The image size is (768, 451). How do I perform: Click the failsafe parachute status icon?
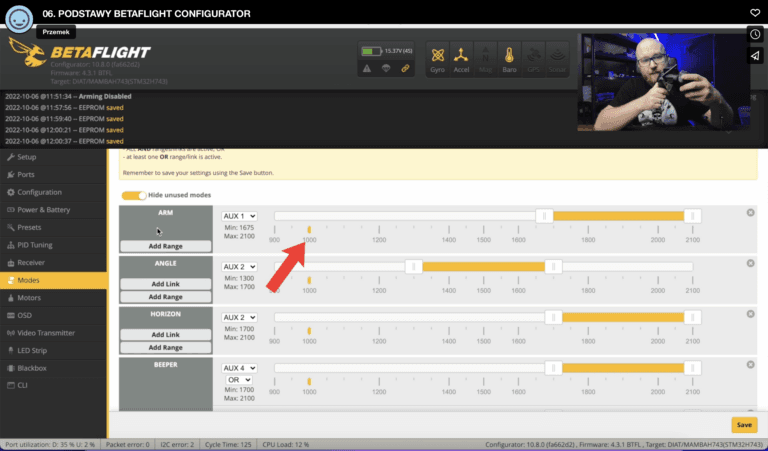[386, 69]
